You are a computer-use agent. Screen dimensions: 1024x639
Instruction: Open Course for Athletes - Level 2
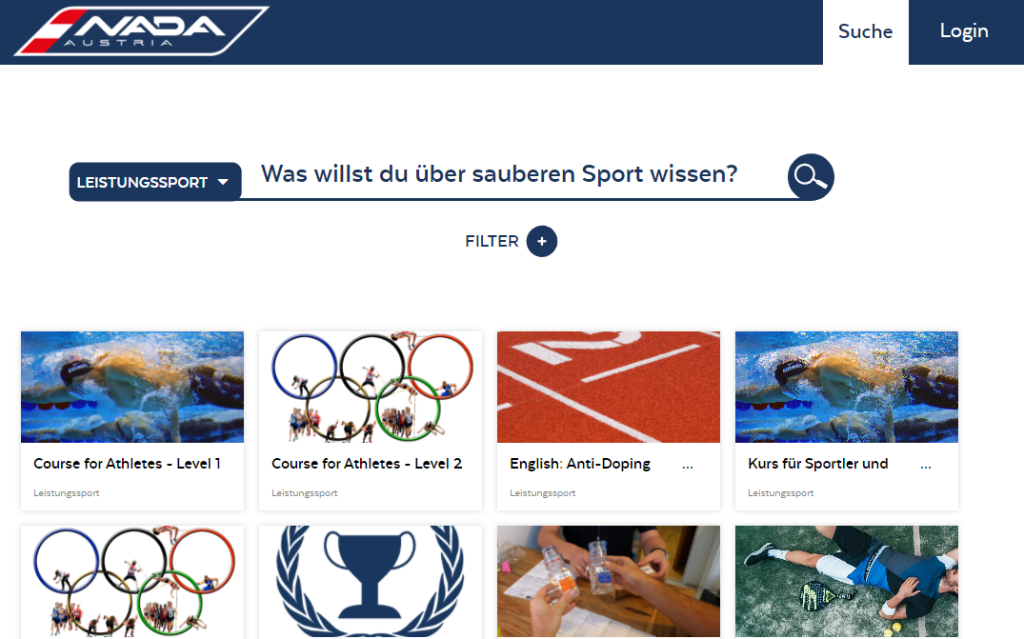coord(366,464)
